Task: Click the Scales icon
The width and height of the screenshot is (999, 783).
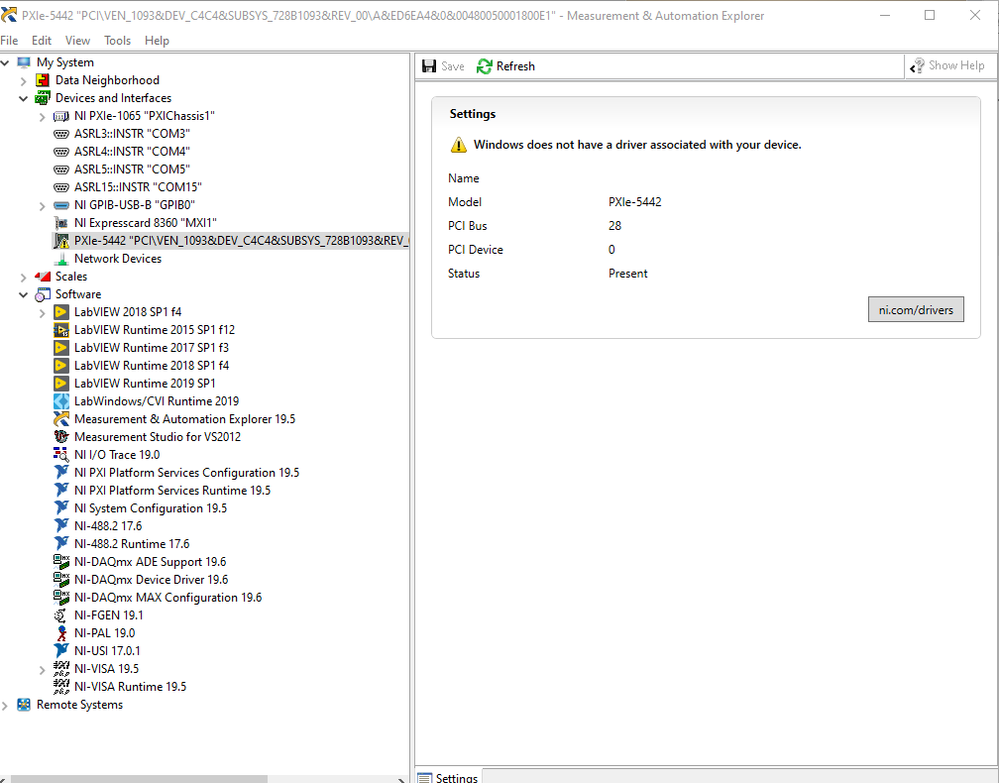Action: pos(42,277)
